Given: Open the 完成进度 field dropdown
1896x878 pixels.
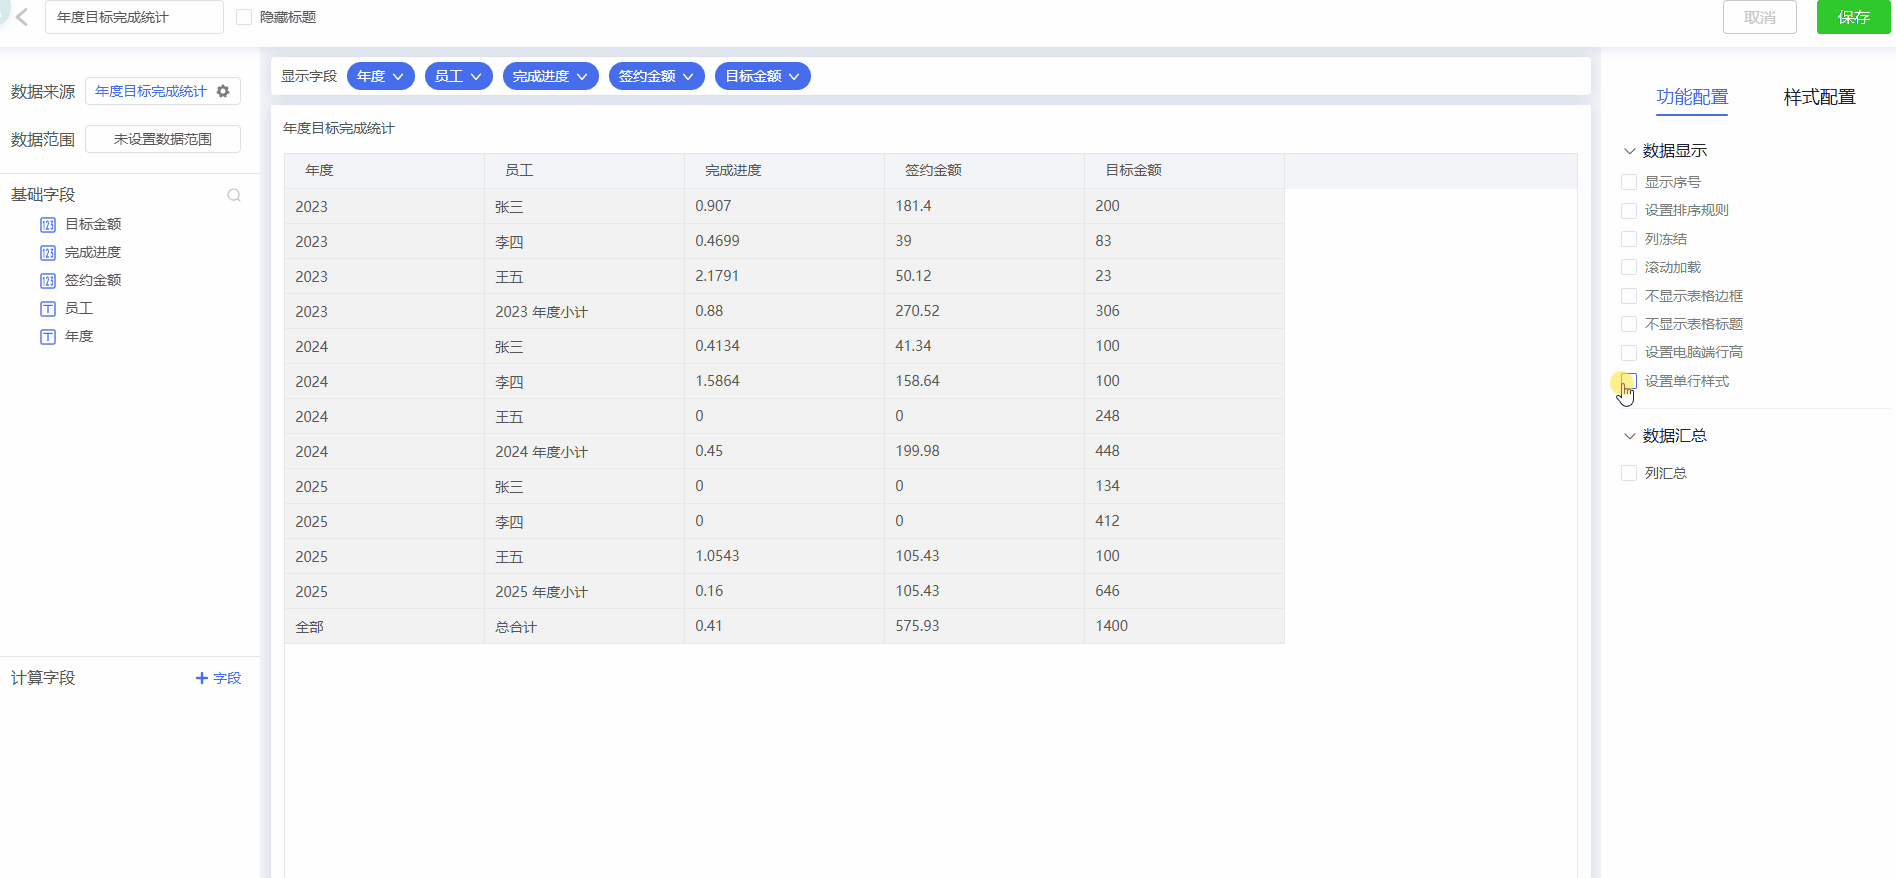Looking at the screenshot, I should [x=550, y=76].
